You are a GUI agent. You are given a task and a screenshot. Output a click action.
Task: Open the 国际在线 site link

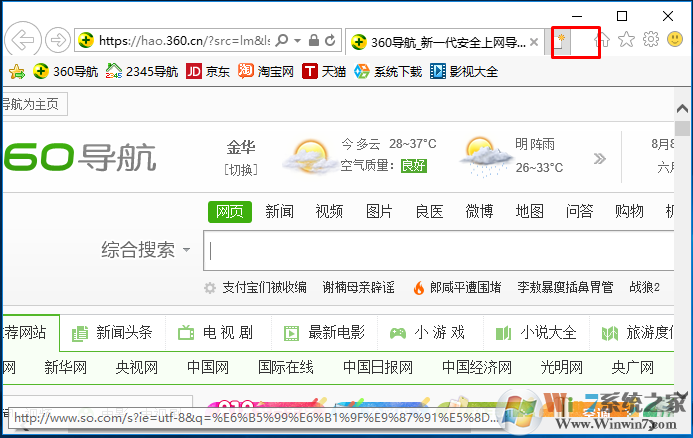[286, 367]
